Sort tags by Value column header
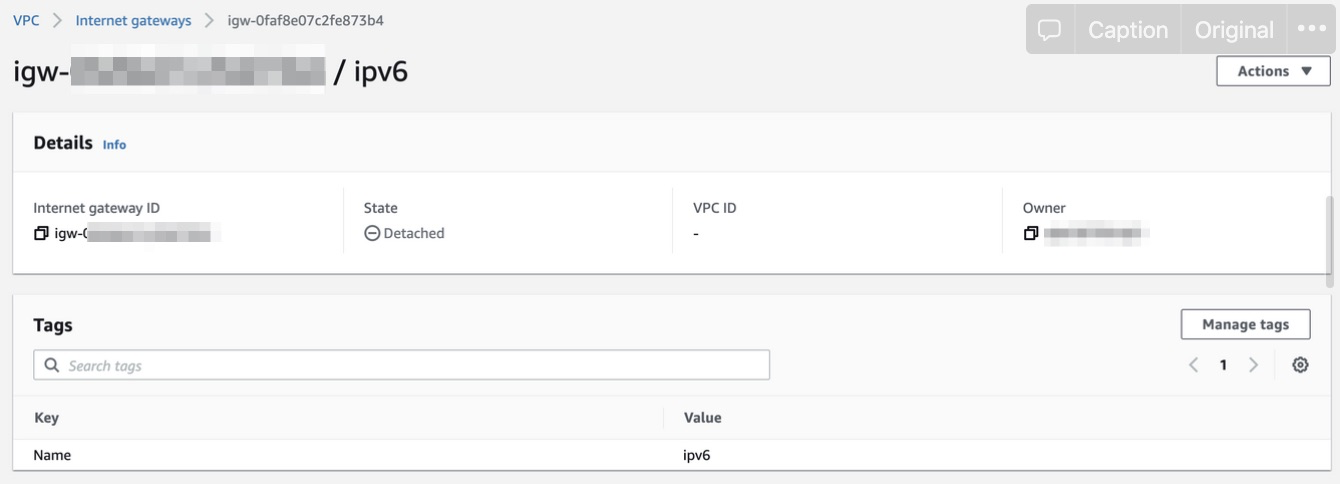This screenshot has width=1340, height=484. [702, 418]
